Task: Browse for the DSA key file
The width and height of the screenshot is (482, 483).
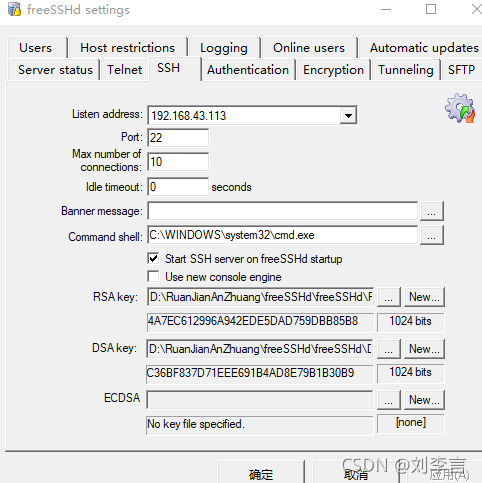Action: (389, 349)
